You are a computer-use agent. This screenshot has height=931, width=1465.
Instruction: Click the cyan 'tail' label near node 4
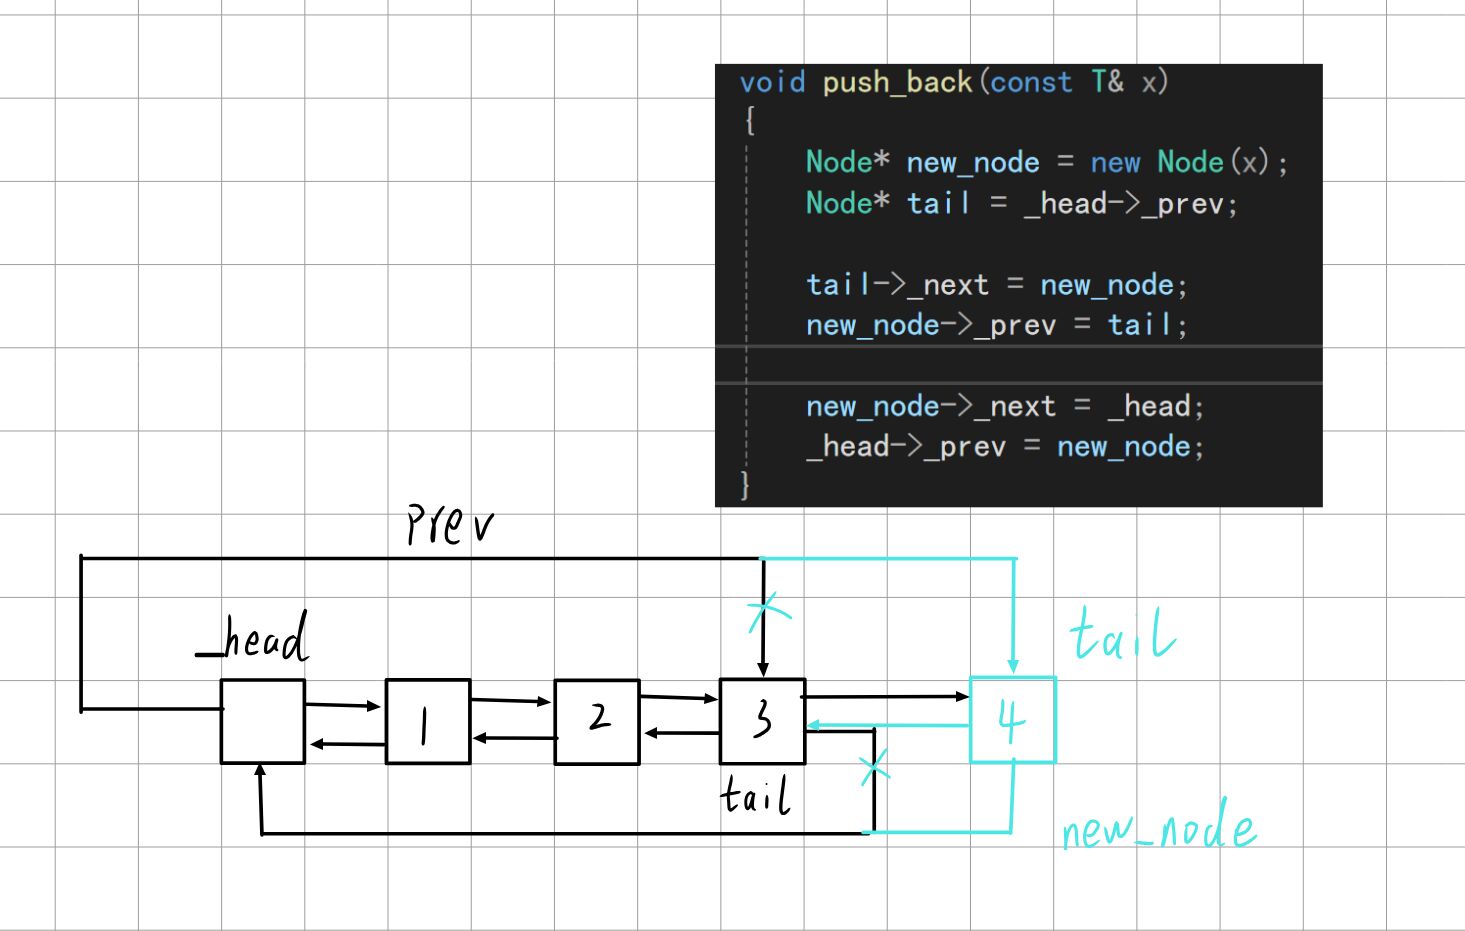click(1122, 635)
